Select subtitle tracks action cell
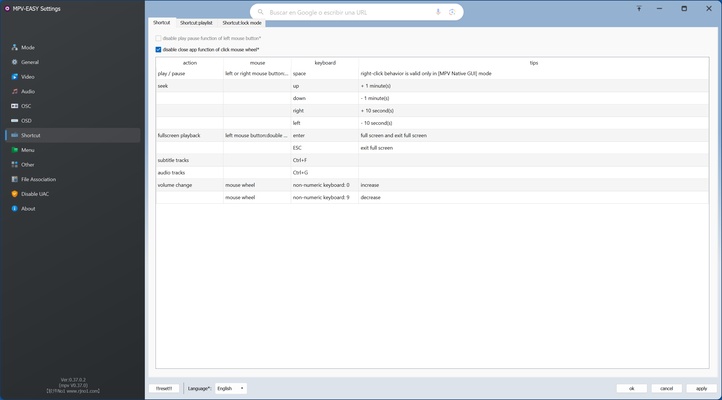 point(190,160)
